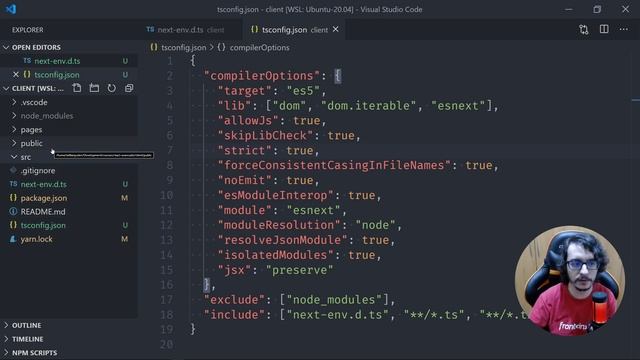Click the EXPLORER panel title

tap(27, 30)
